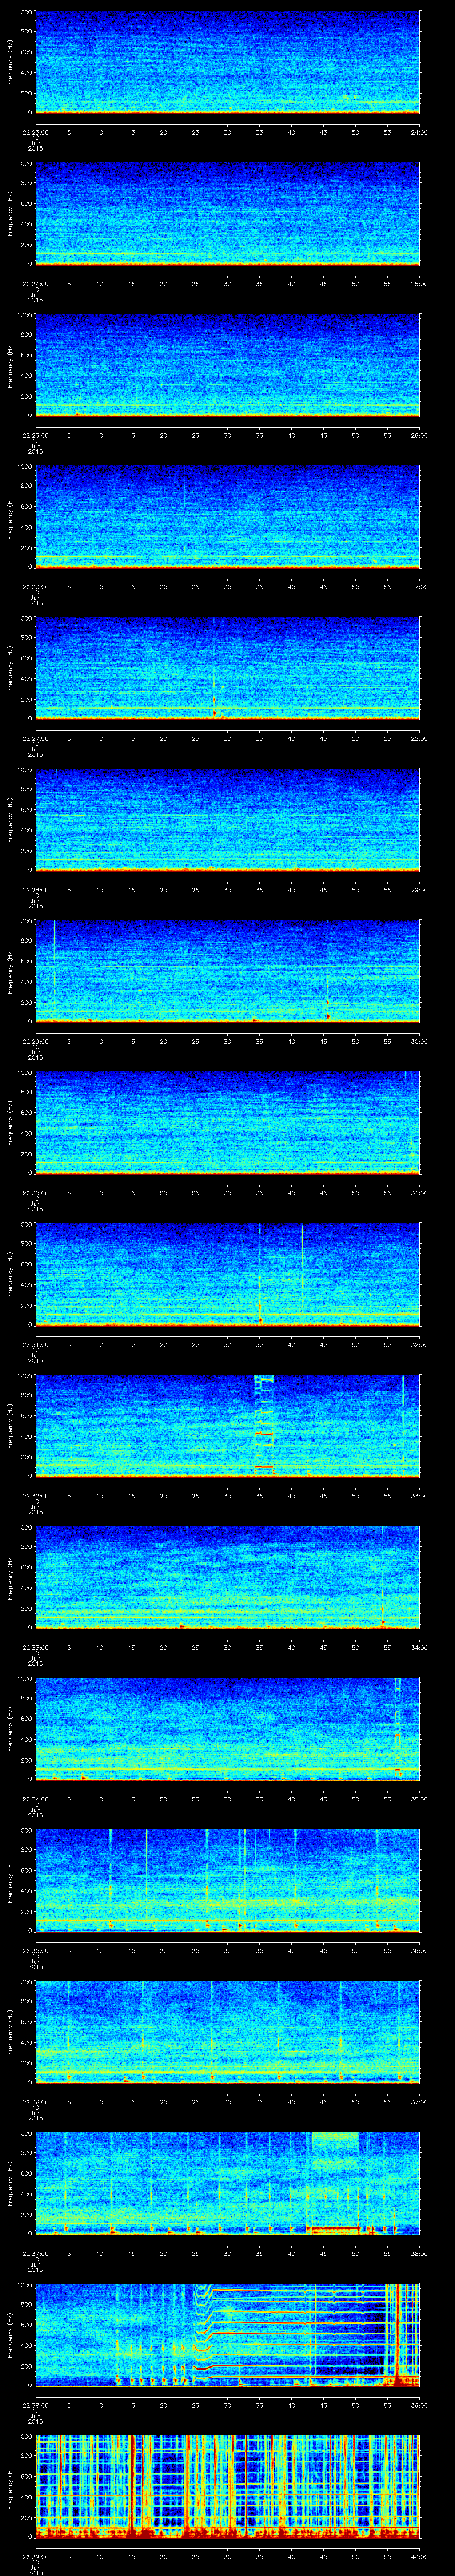Select the 22:31:00 start time label

point(35,1345)
